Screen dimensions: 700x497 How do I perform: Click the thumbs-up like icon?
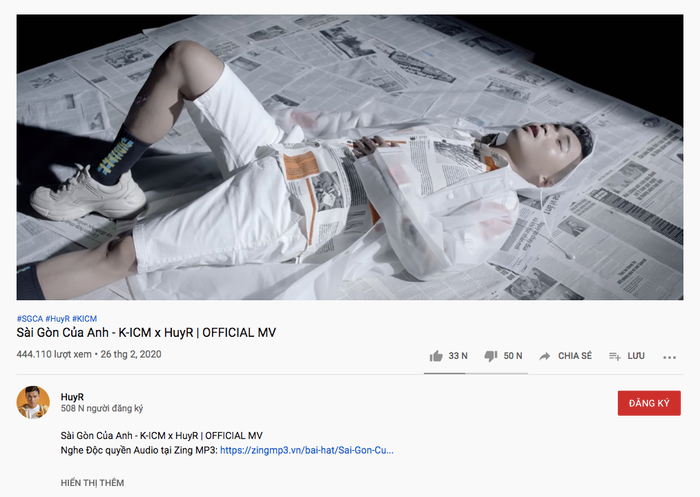click(436, 356)
